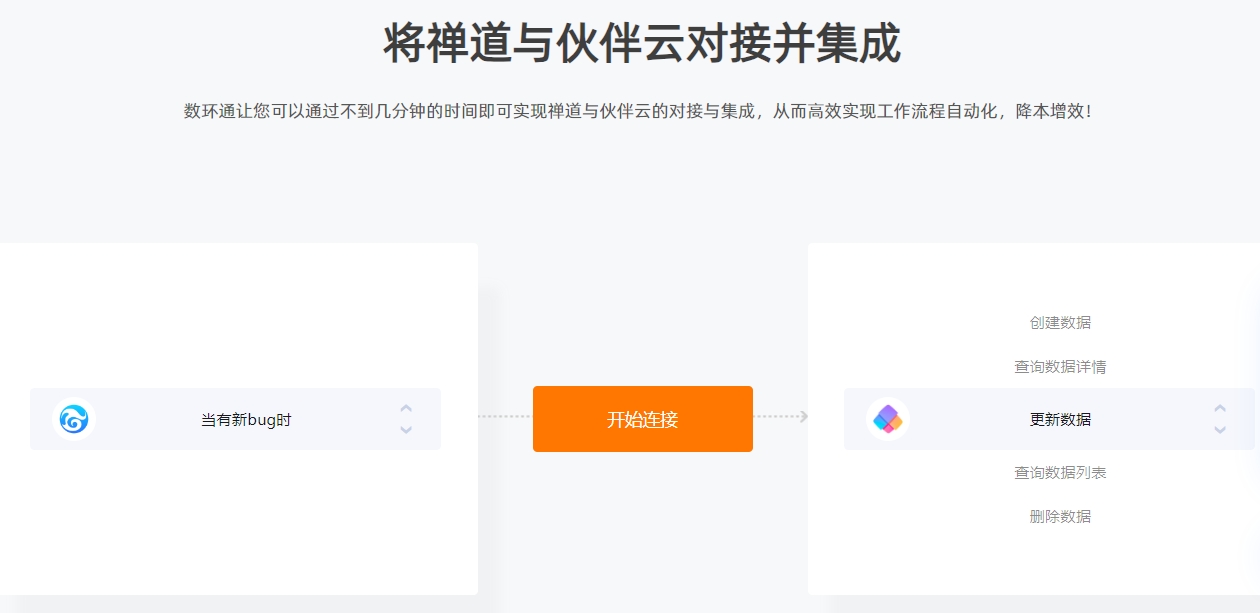
Task: Click the ZenTao blue swirl logo
Action: click(74, 419)
